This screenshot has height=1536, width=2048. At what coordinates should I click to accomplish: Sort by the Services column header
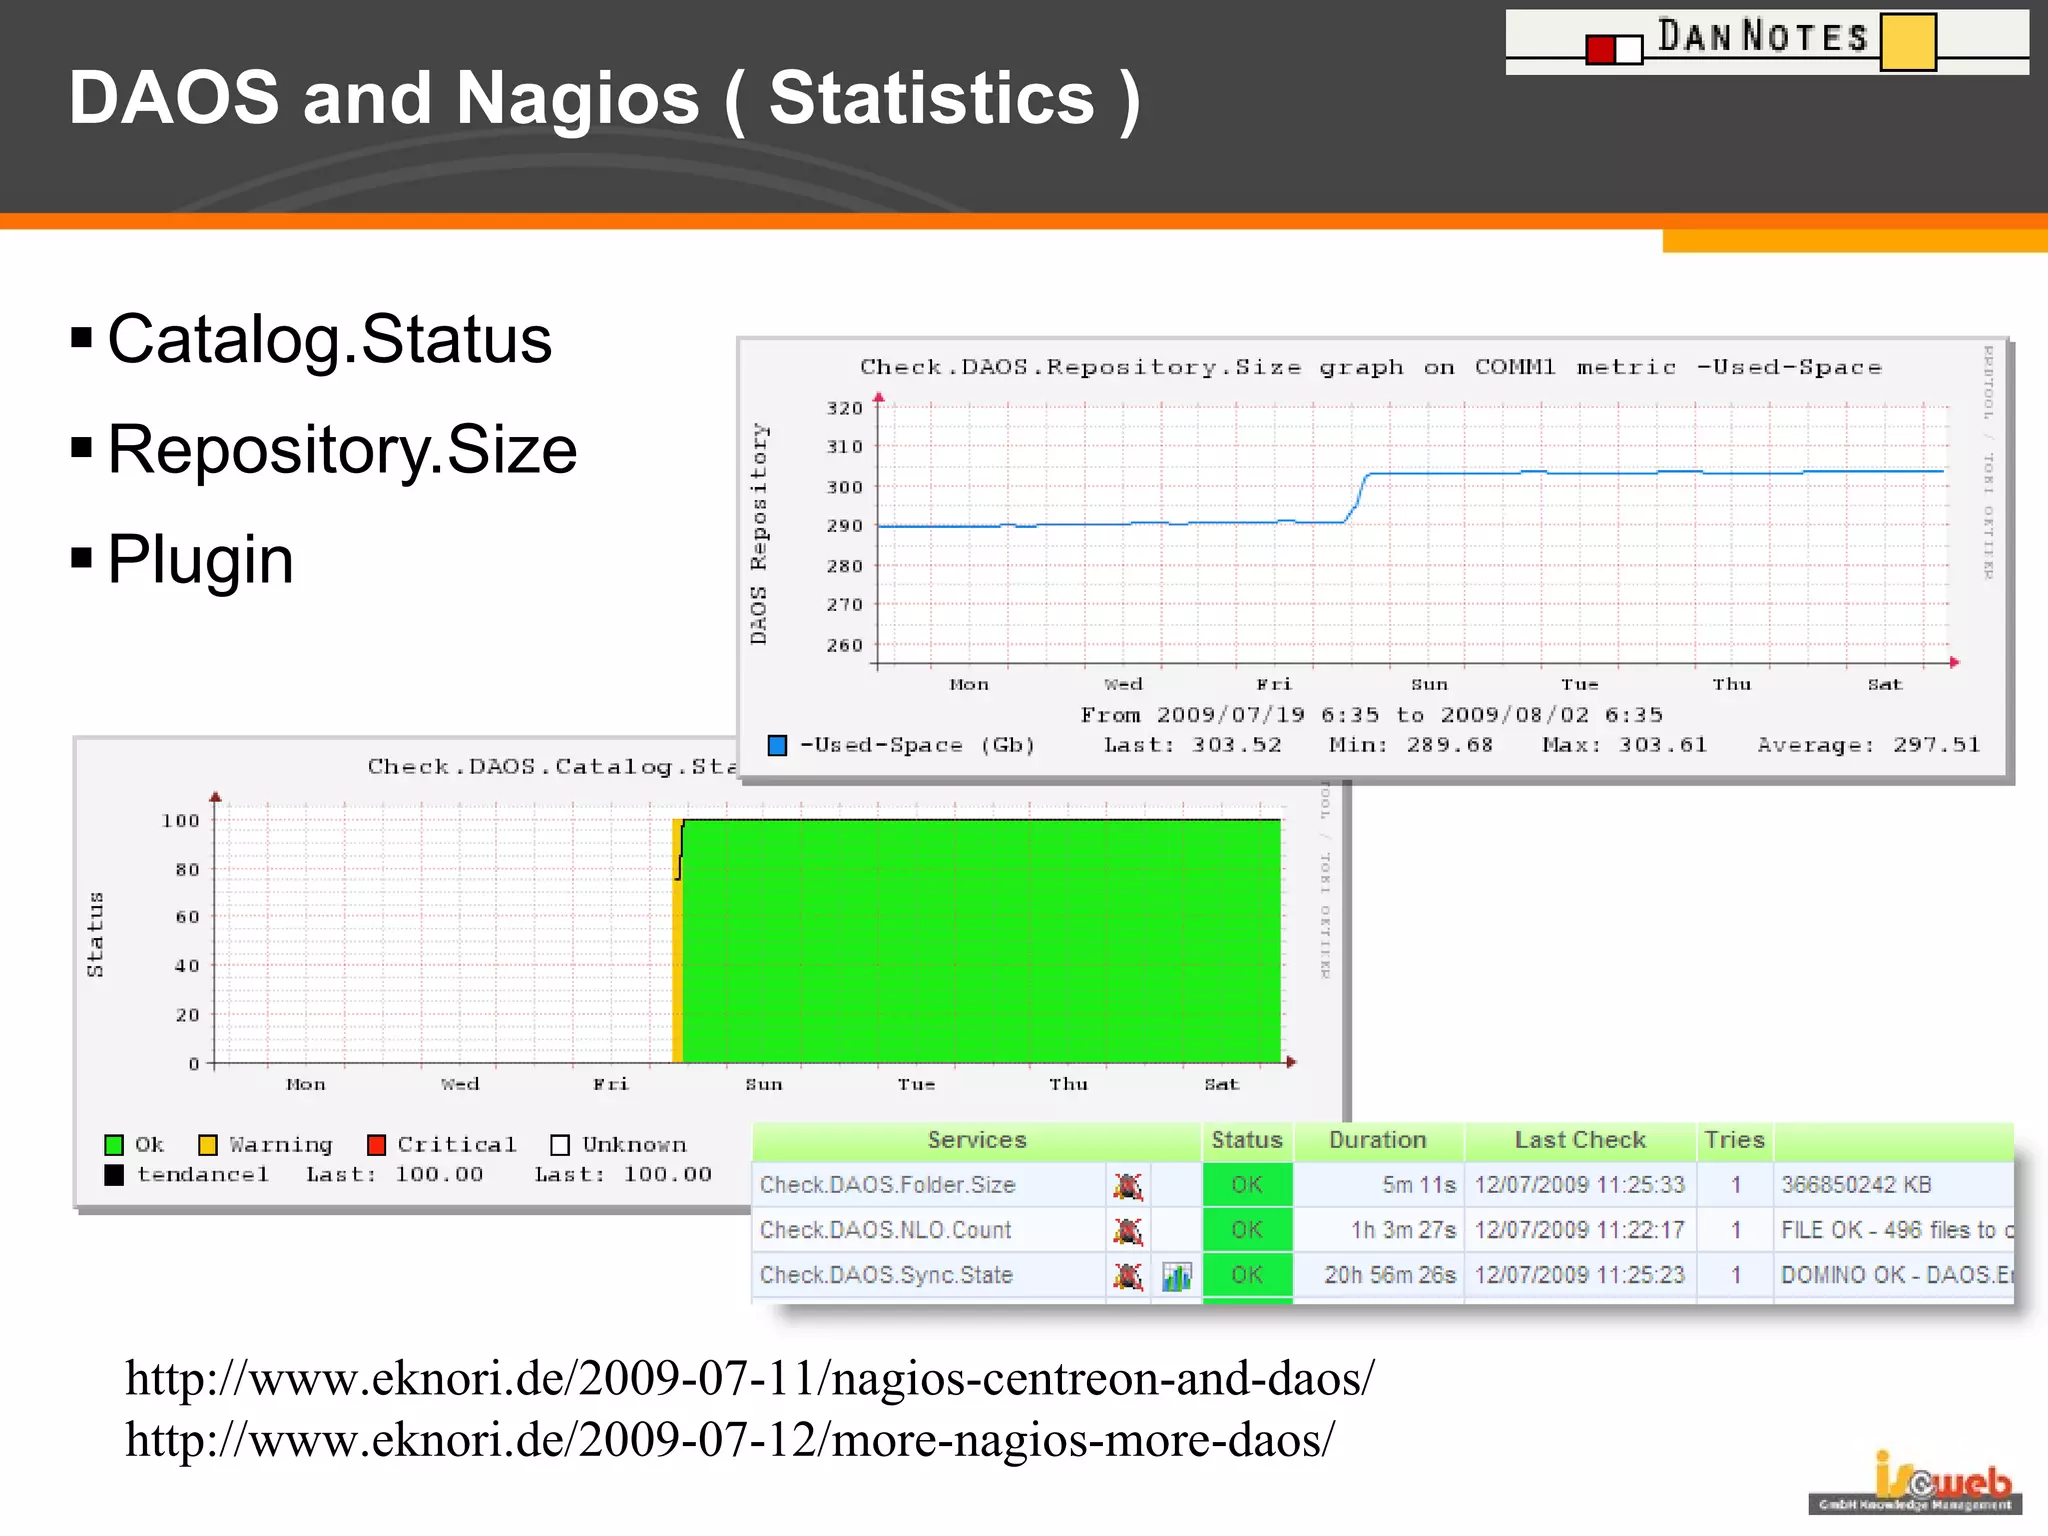977,1140
